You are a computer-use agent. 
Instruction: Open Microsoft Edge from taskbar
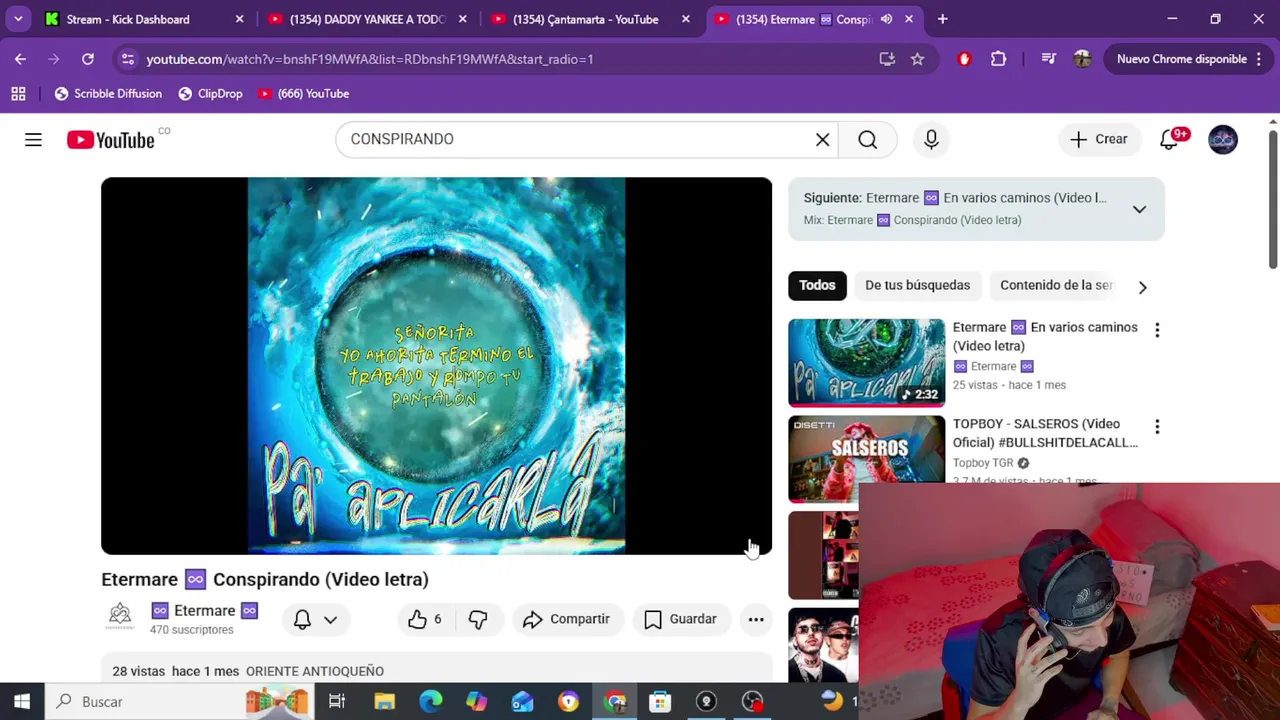point(430,702)
